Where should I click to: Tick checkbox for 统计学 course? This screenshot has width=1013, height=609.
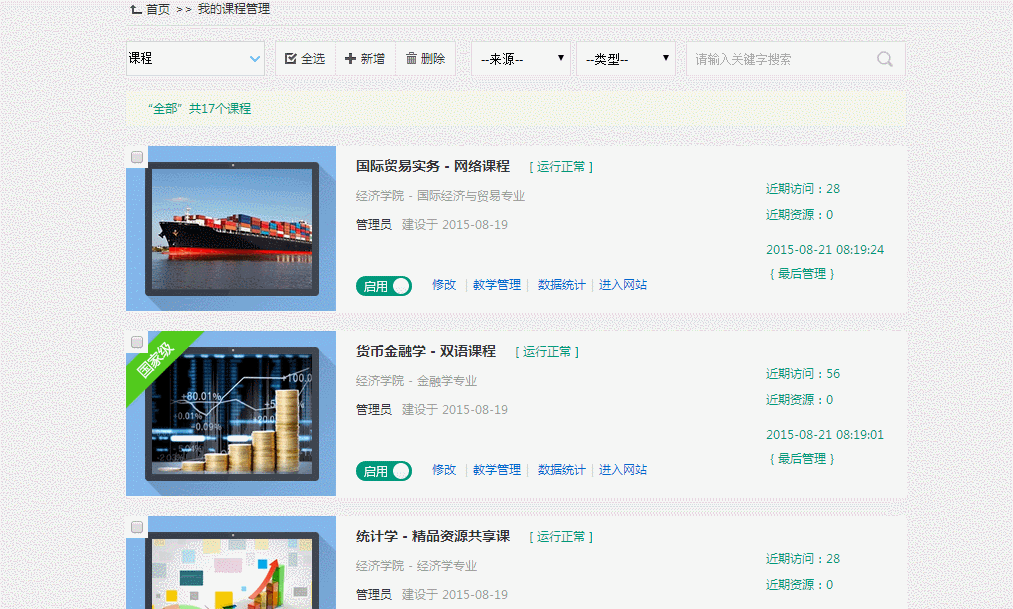pyautogui.click(x=137, y=527)
